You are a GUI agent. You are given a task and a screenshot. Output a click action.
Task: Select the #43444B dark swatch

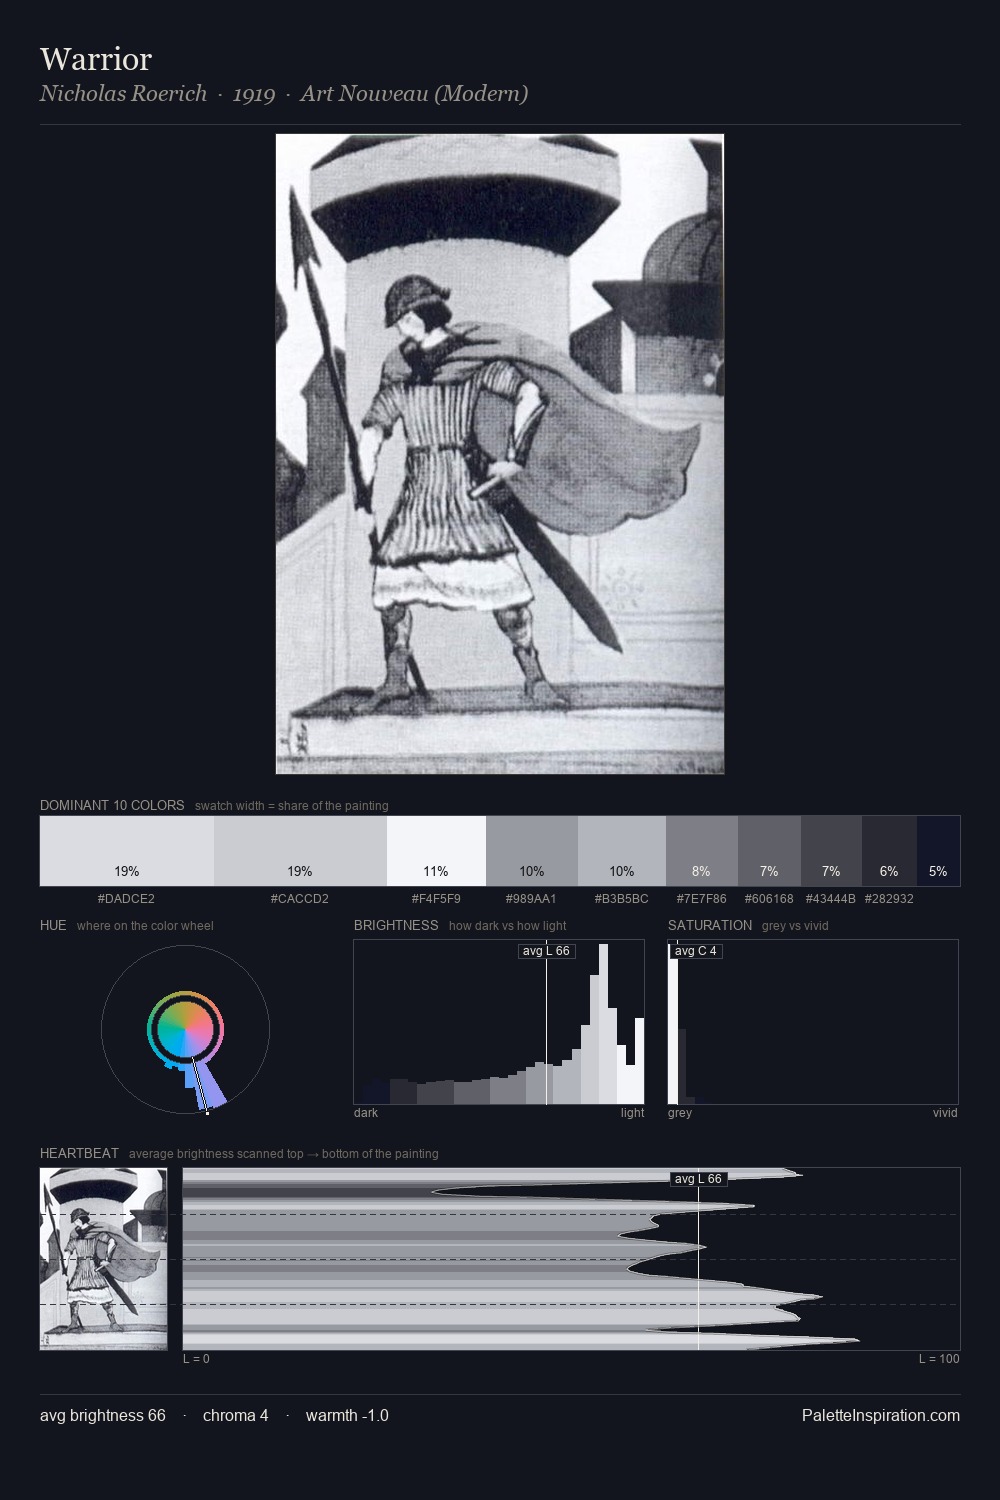point(831,851)
